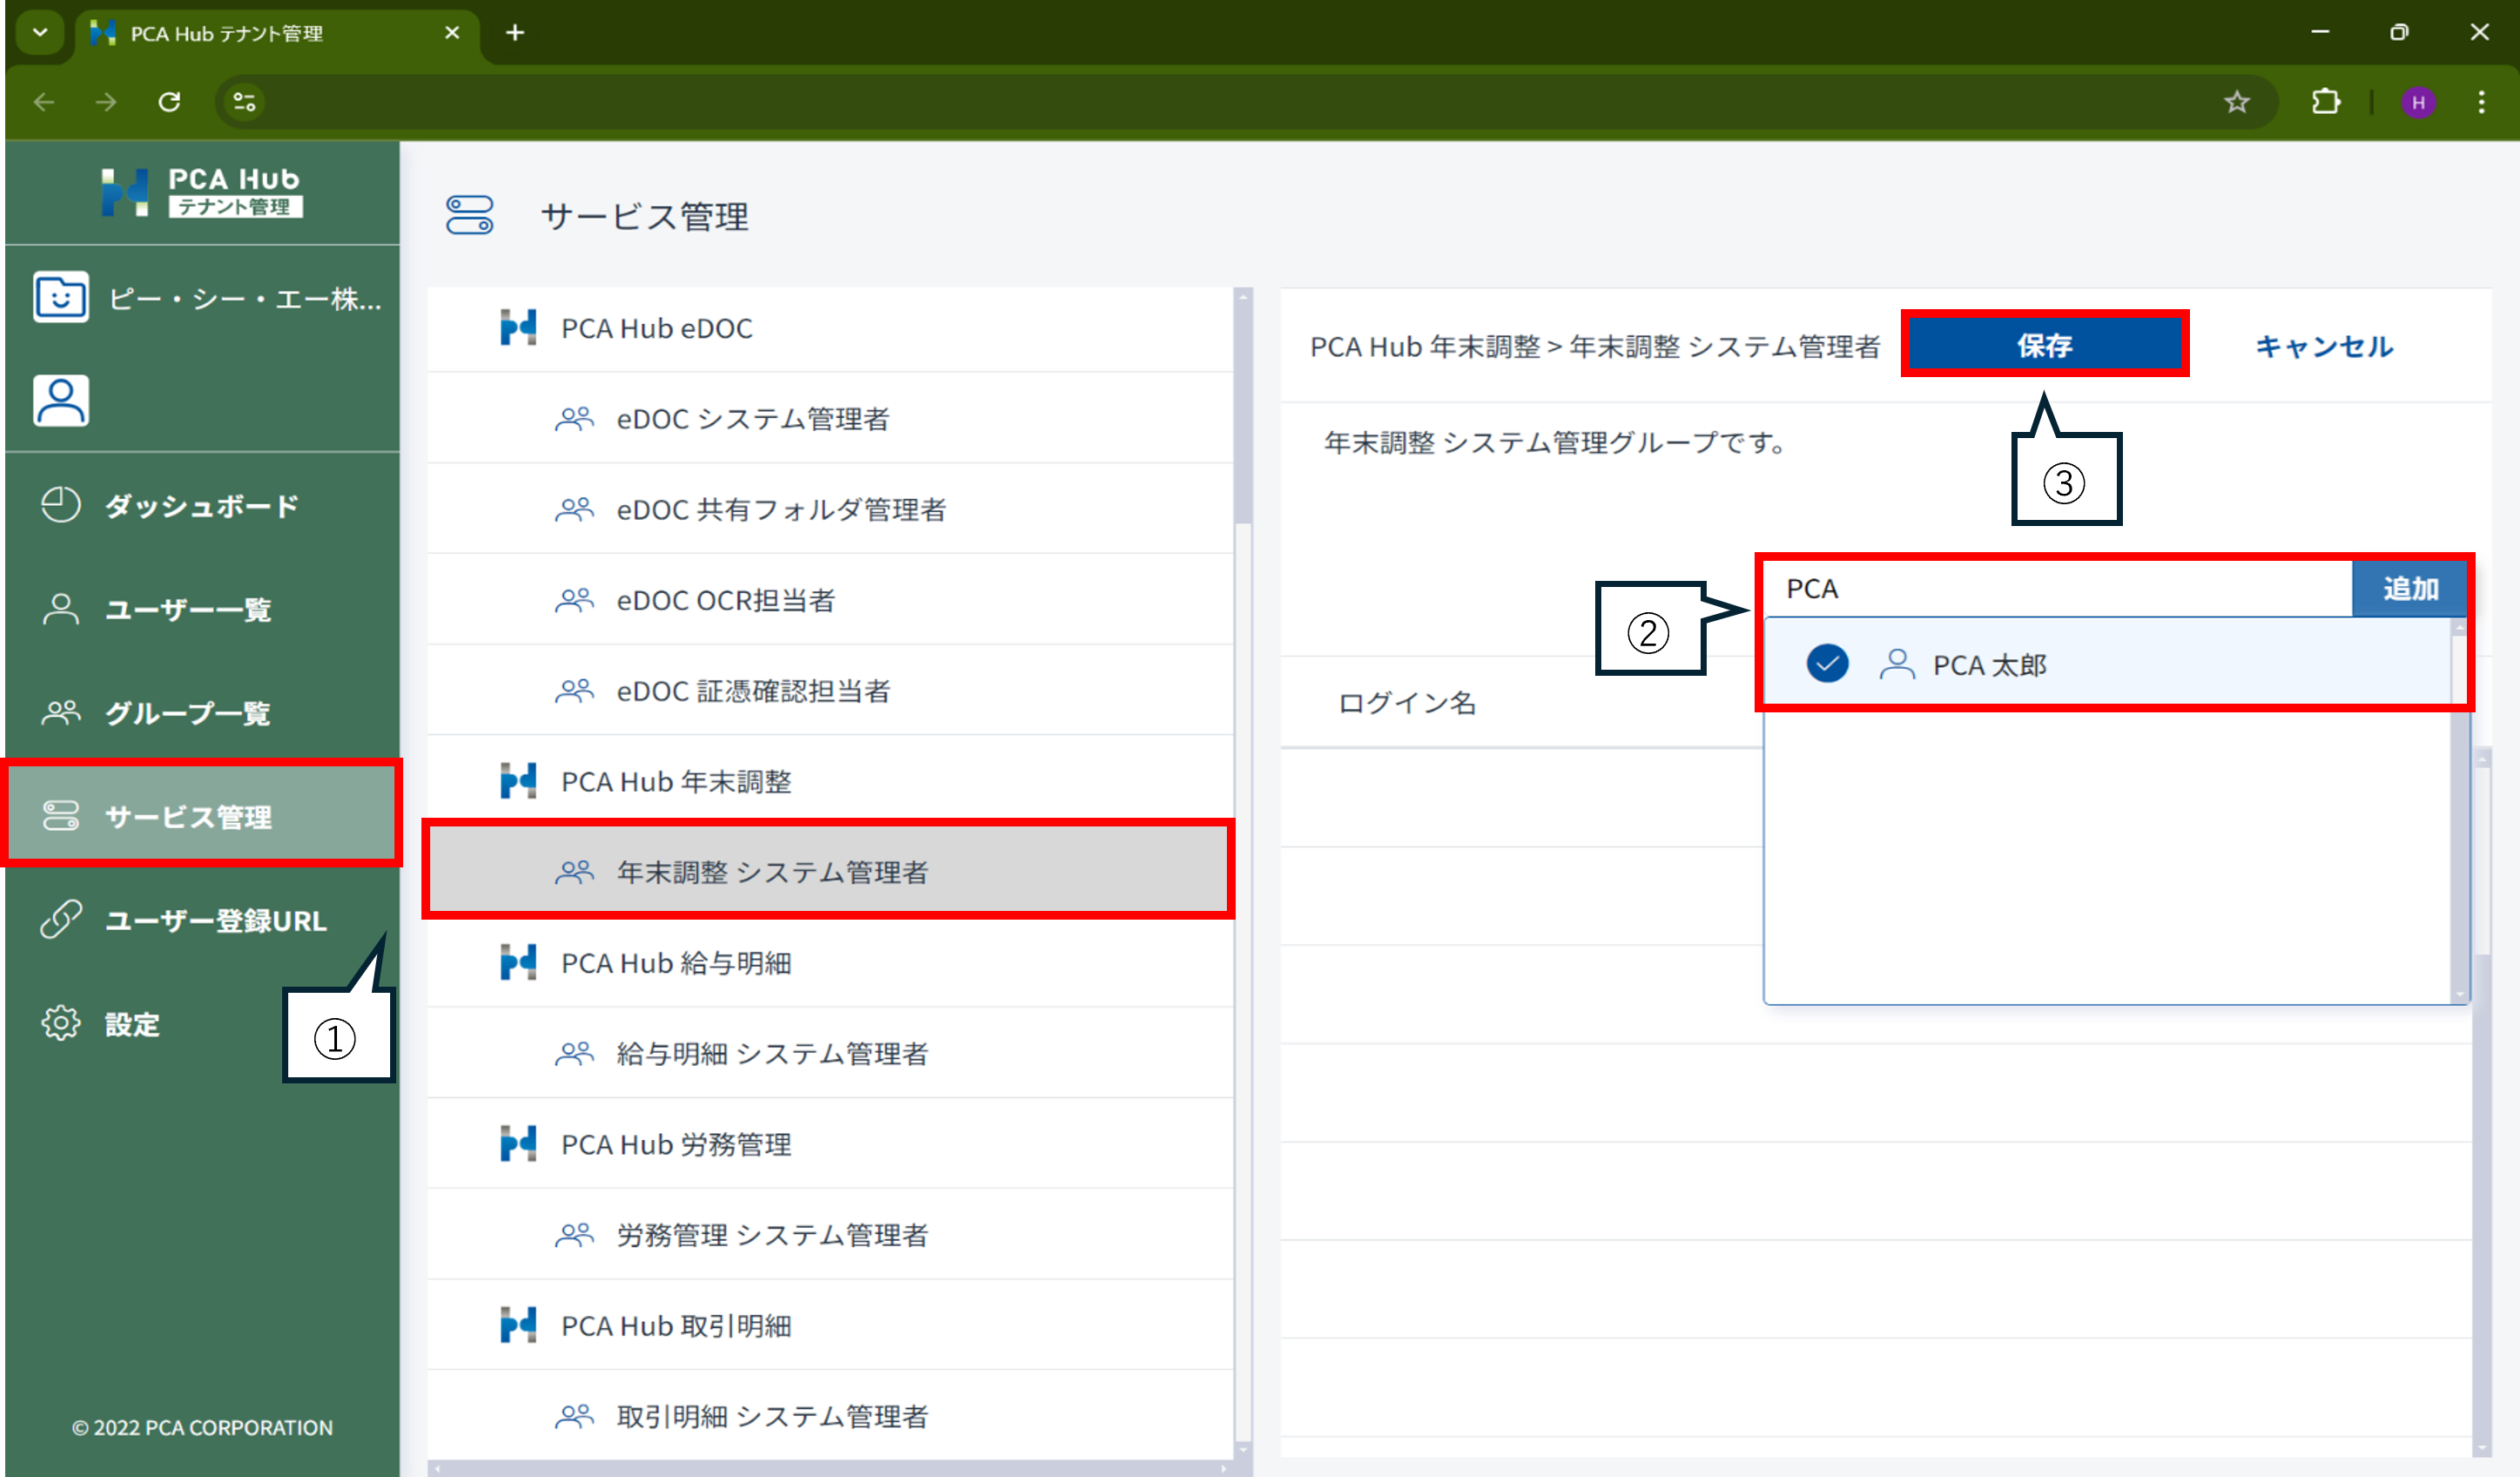Click group icon beside eDOC OCR担当者
Screen dimensions: 2520x1477
coord(575,600)
